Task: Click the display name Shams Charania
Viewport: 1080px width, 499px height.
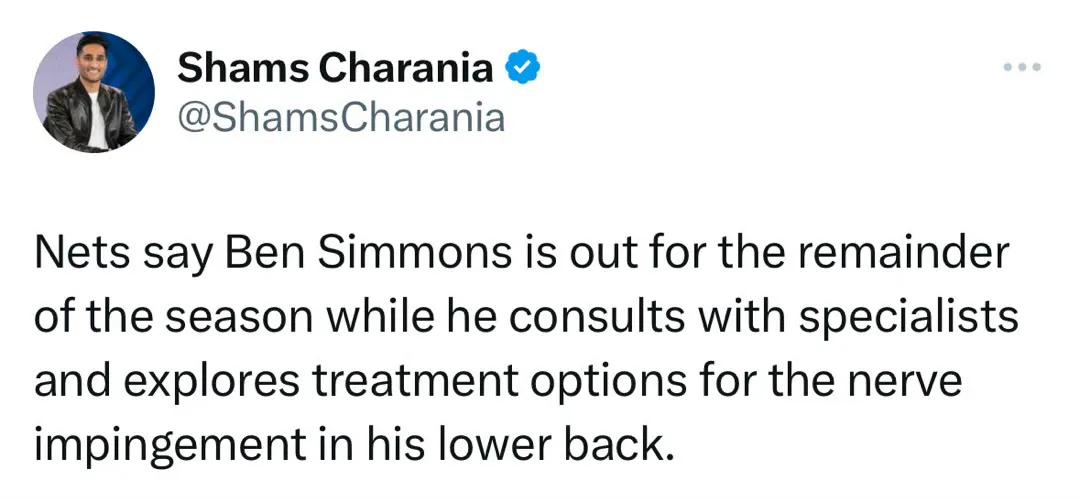Action: point(335,67)
